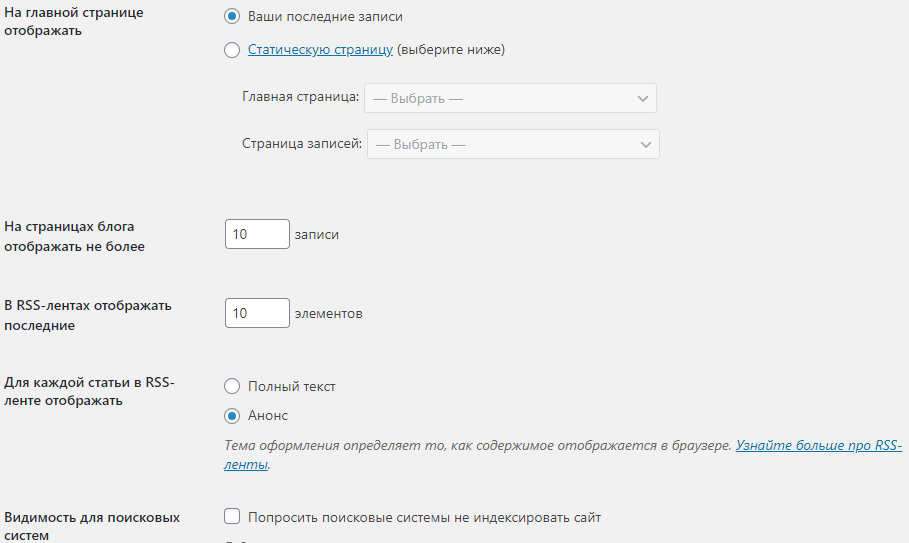Image resolution: width=909 pixels, height=543 pixels.
Task: Focus the blog pages "записи" number field
Action: tap(257, 234)
